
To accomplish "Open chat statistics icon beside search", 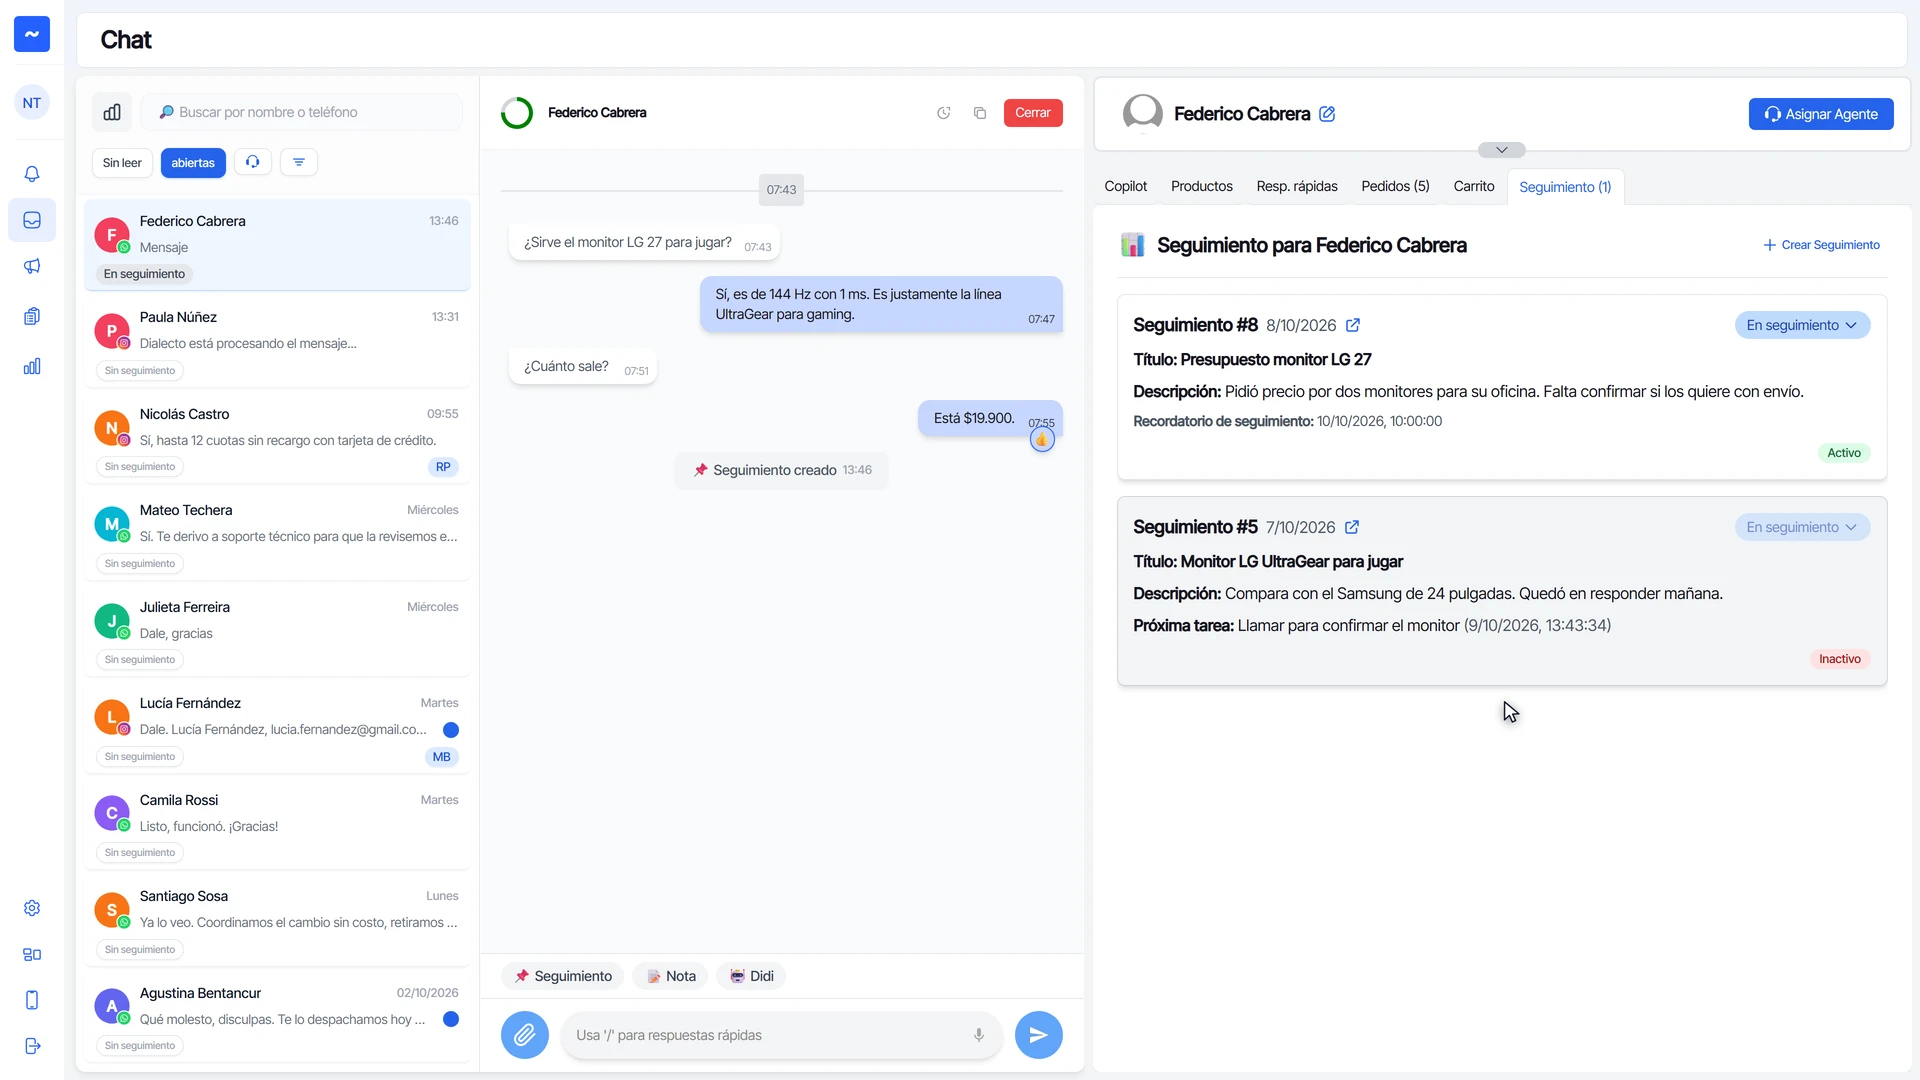I will pos(112,112).
